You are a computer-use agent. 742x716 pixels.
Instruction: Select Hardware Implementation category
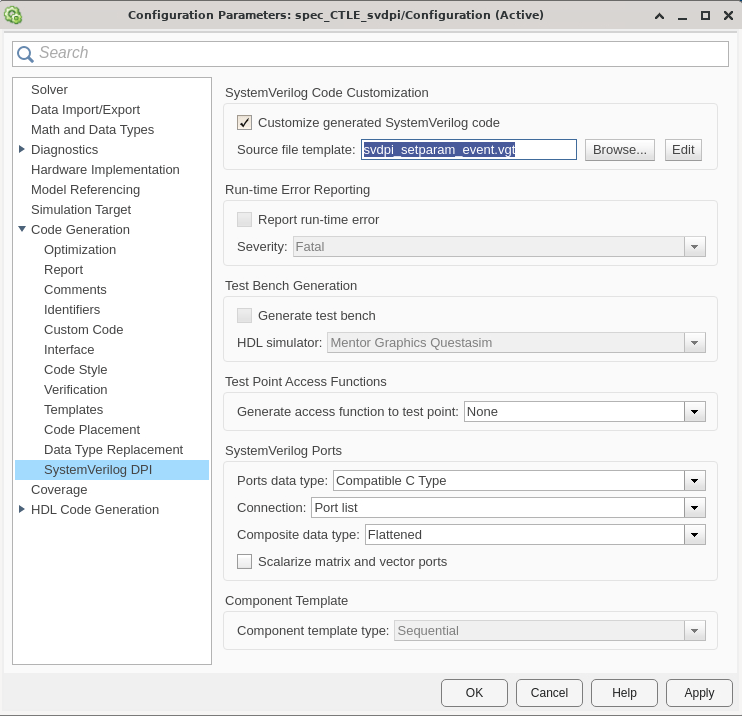point(105,170)
